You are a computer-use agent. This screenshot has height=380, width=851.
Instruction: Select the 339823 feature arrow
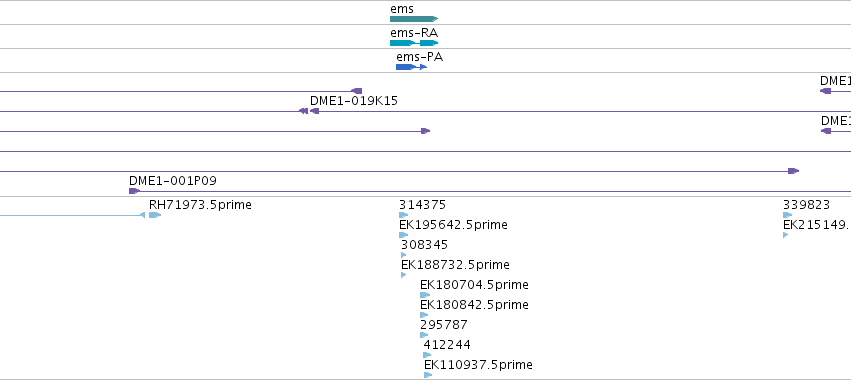788,215
